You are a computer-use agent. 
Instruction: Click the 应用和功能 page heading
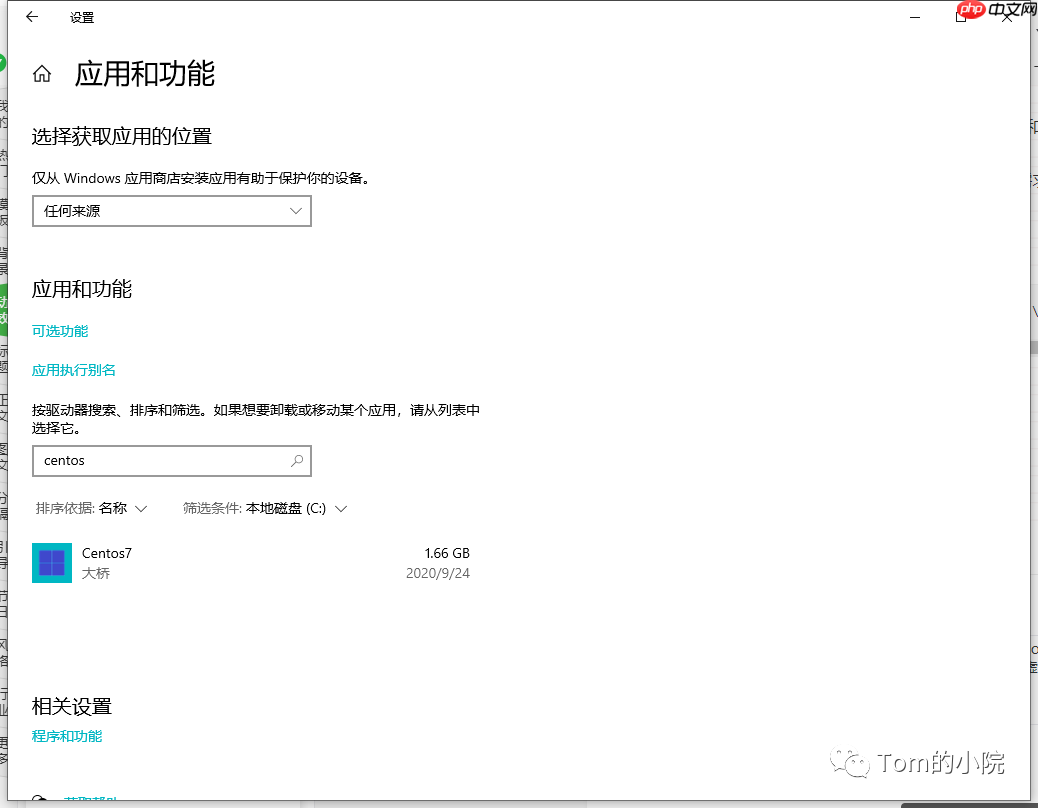click(143, 73)
